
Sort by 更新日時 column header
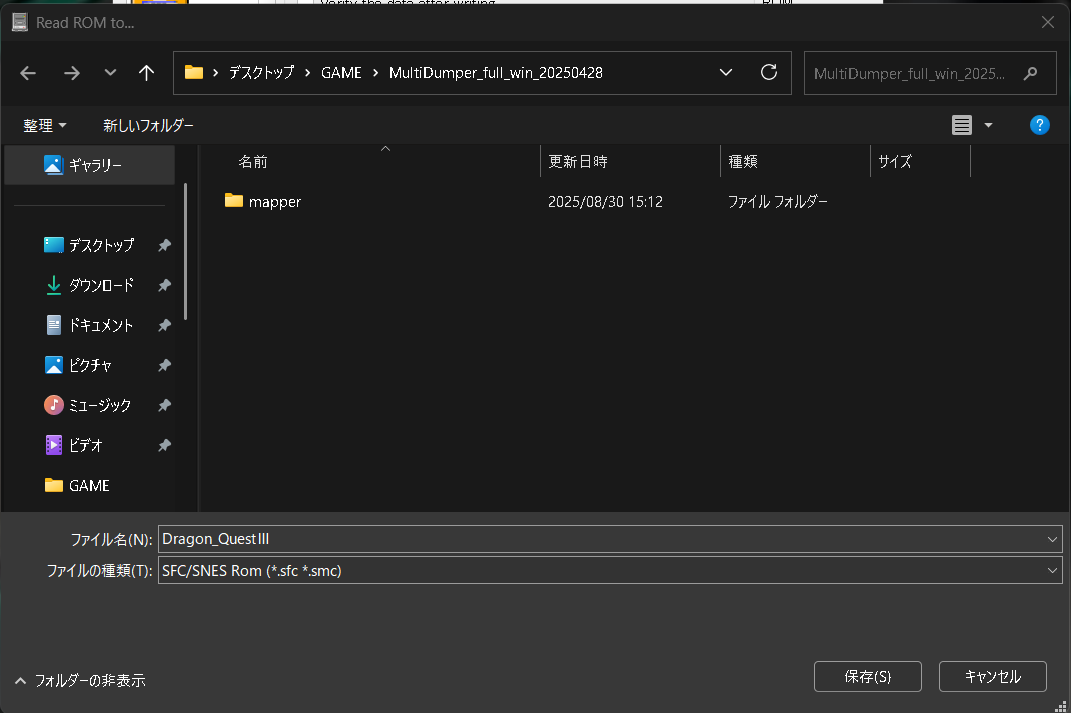(x=578, y=161)
